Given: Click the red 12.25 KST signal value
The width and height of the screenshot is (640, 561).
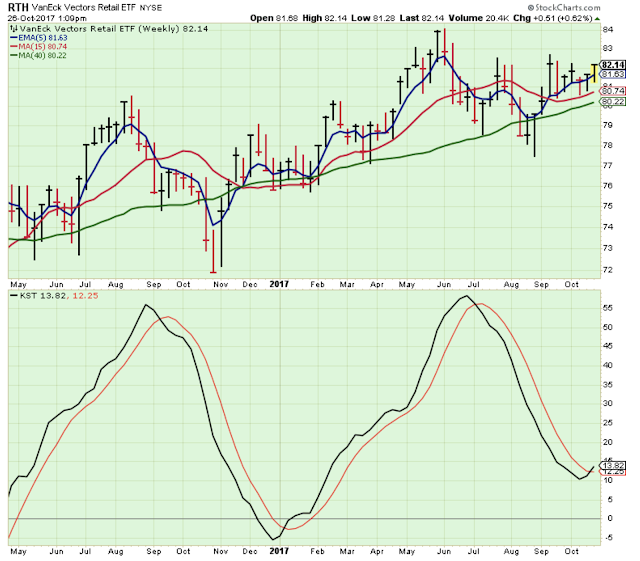Looking at the screenshot, I should pos(85,296).
